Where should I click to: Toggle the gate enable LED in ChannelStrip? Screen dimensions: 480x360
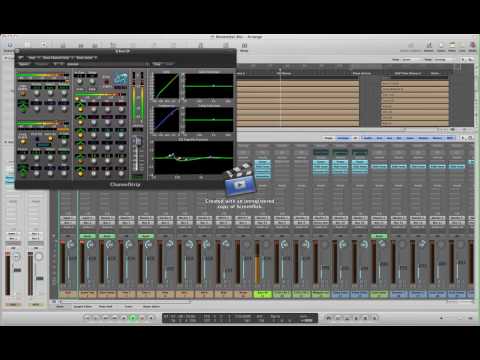[23, 94]
